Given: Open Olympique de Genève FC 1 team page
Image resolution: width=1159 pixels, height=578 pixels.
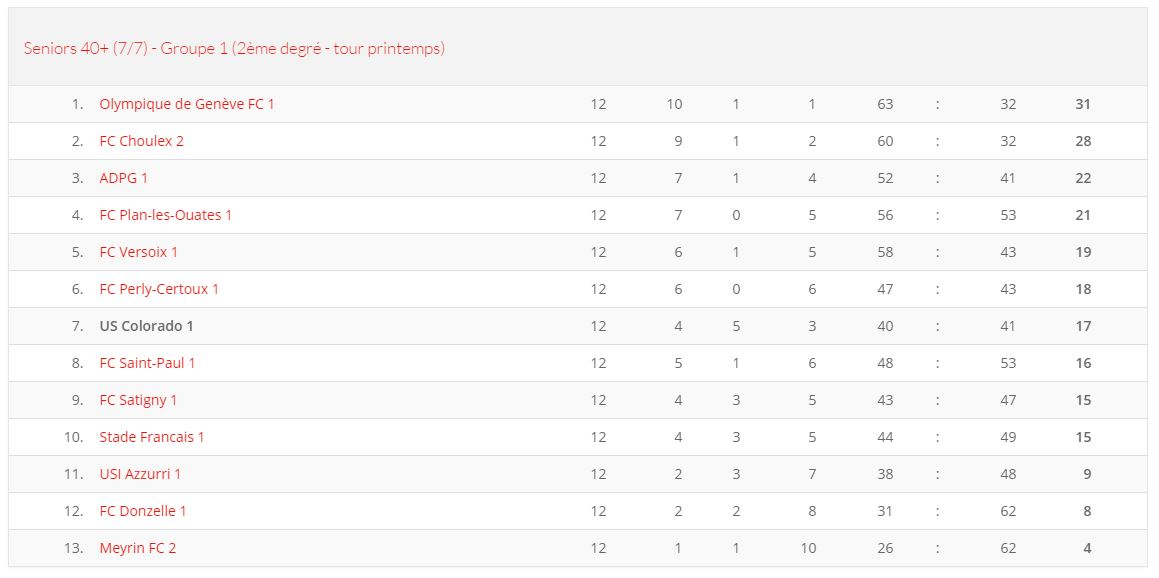Looking at the screenshot, I should [187, 104].
